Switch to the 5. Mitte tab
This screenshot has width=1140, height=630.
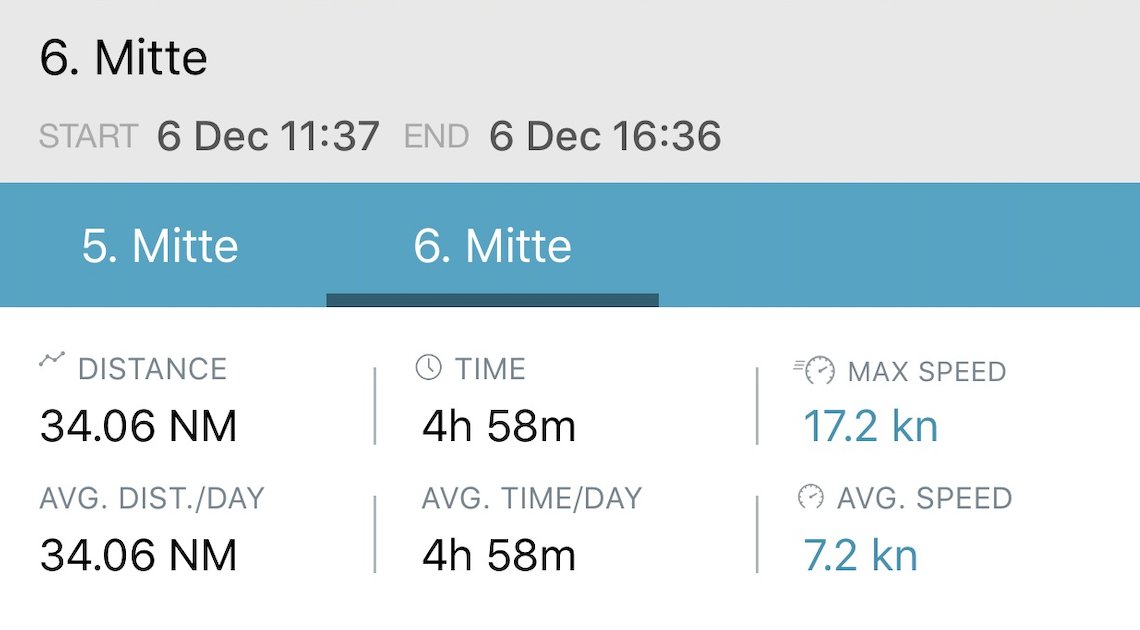(160, 246)
